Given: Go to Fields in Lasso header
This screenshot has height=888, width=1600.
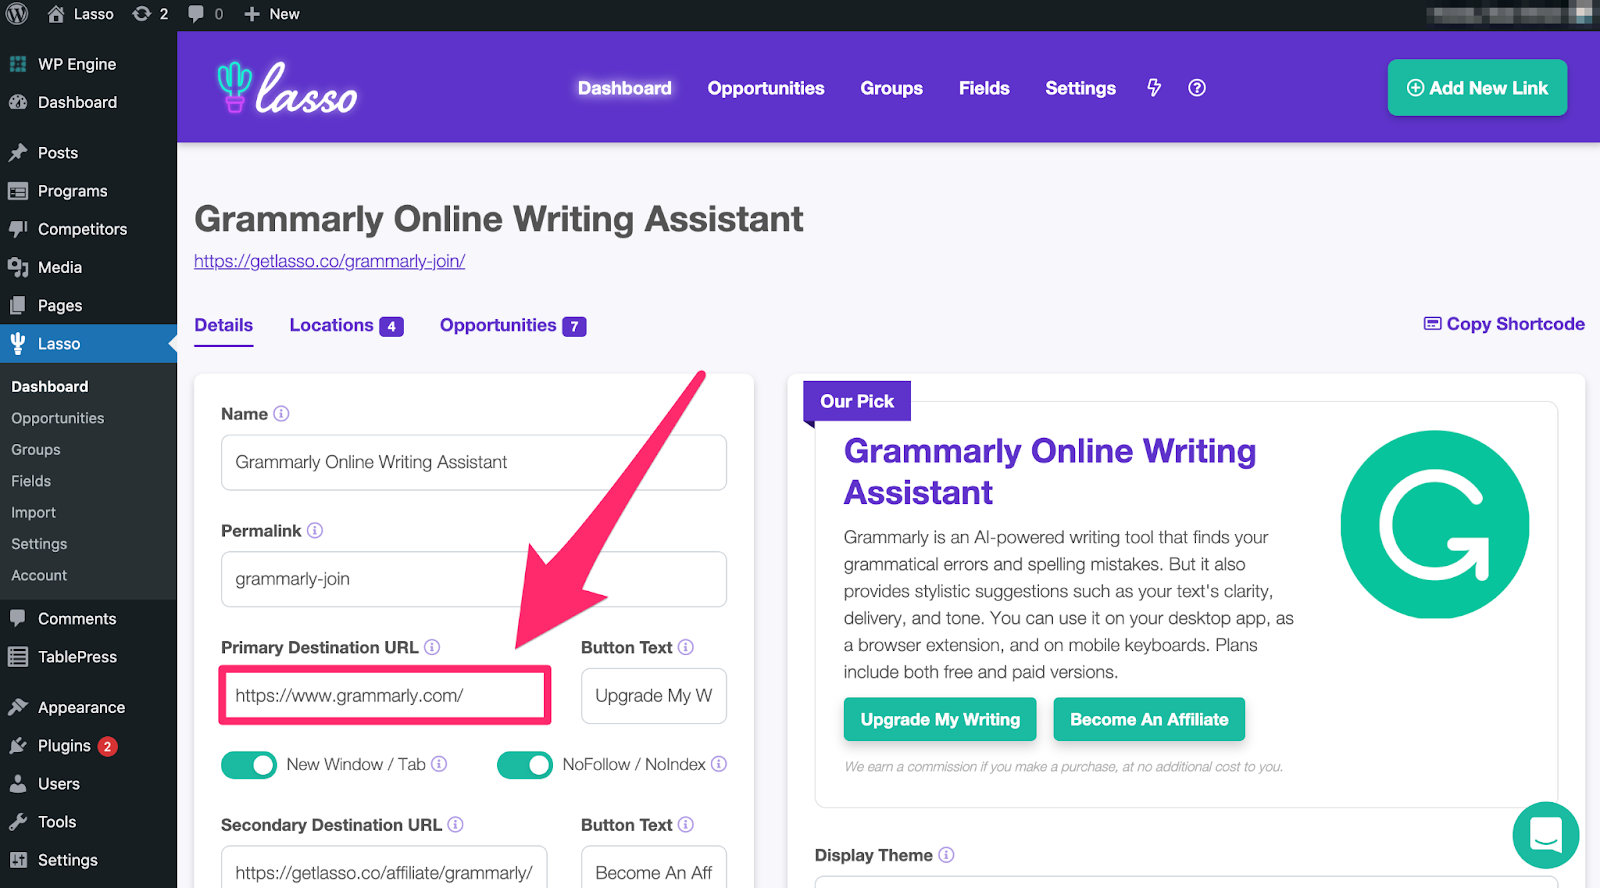Looking at the screenshot, I should pos(984,88).
